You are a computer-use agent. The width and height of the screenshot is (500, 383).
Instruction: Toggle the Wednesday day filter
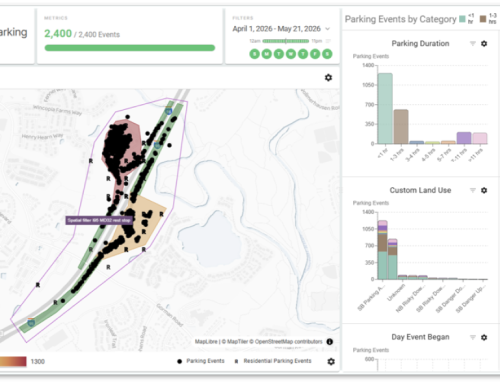[x=291, y=54]
